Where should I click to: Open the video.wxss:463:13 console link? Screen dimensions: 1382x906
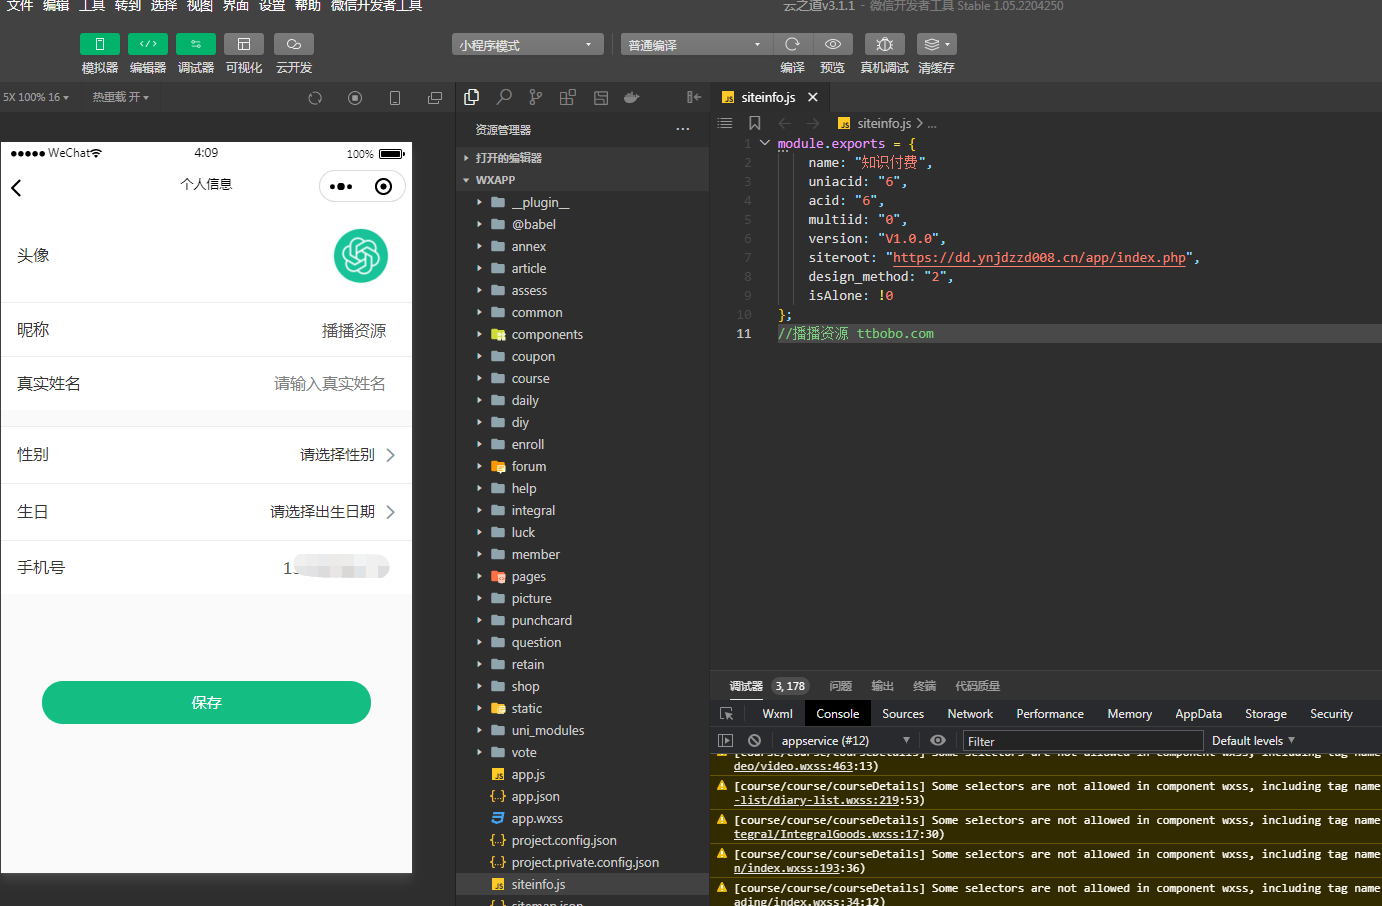(806, 766)
